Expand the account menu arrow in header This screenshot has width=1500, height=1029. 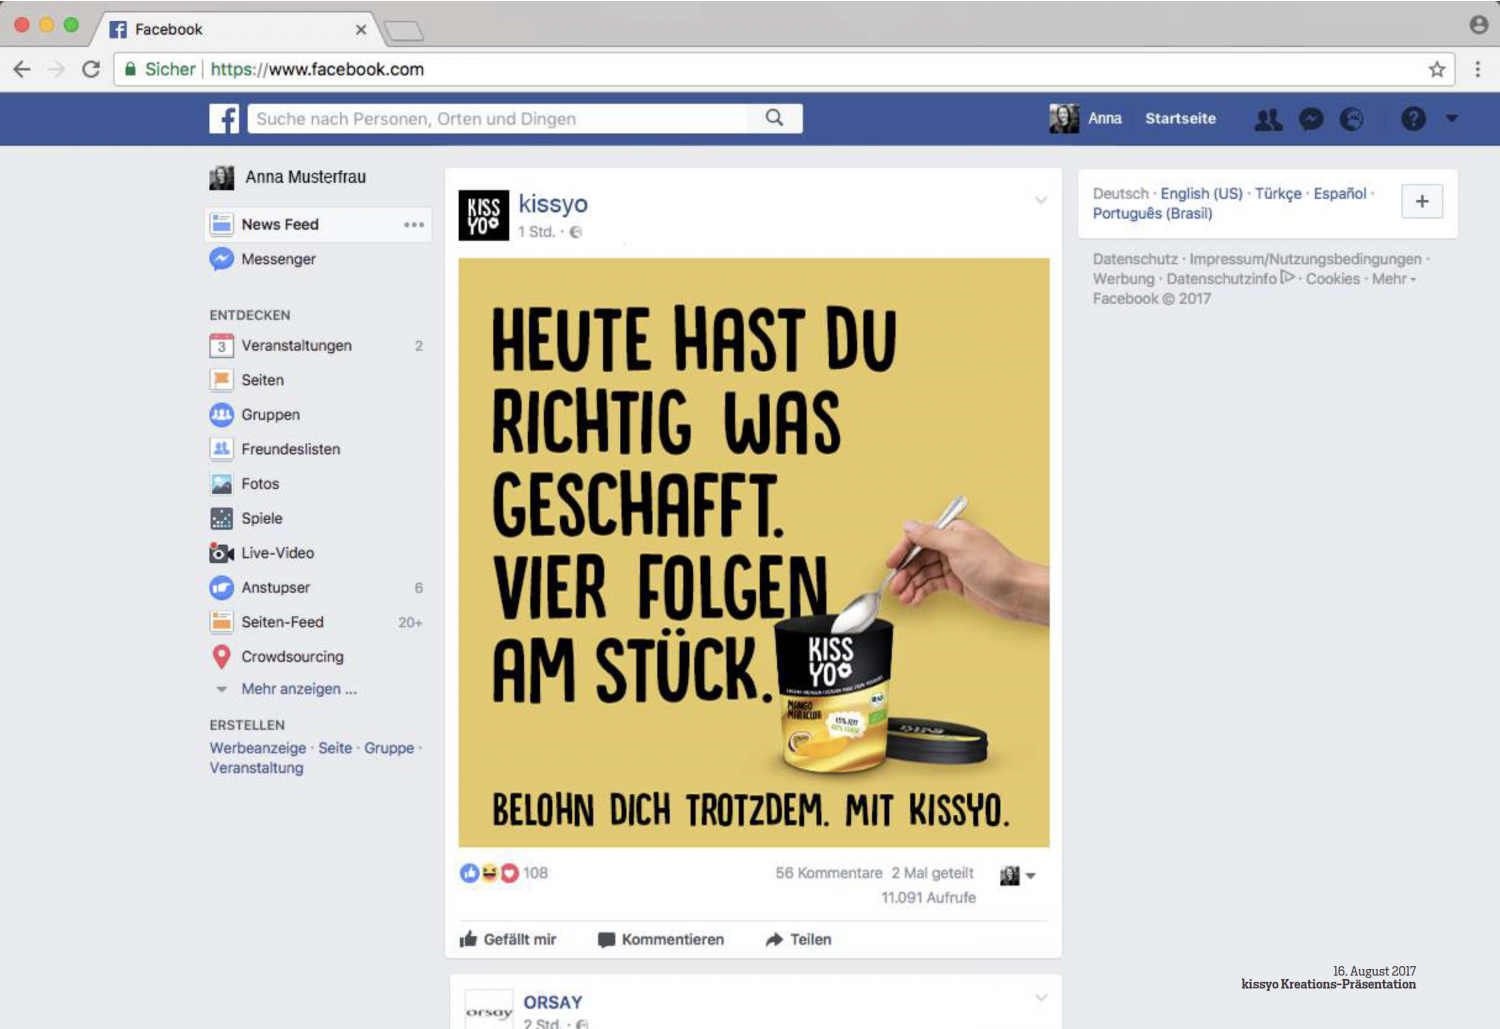click(1451, 118)
